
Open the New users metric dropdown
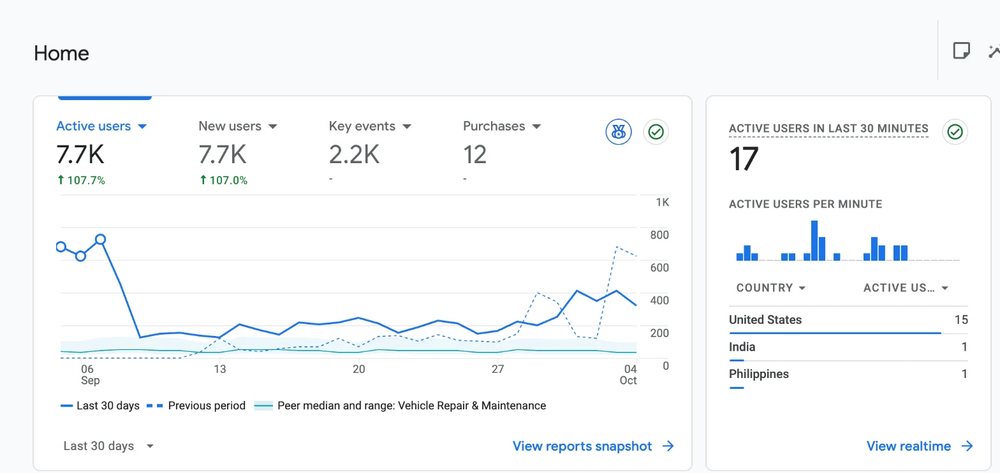[x=237, y=126]
